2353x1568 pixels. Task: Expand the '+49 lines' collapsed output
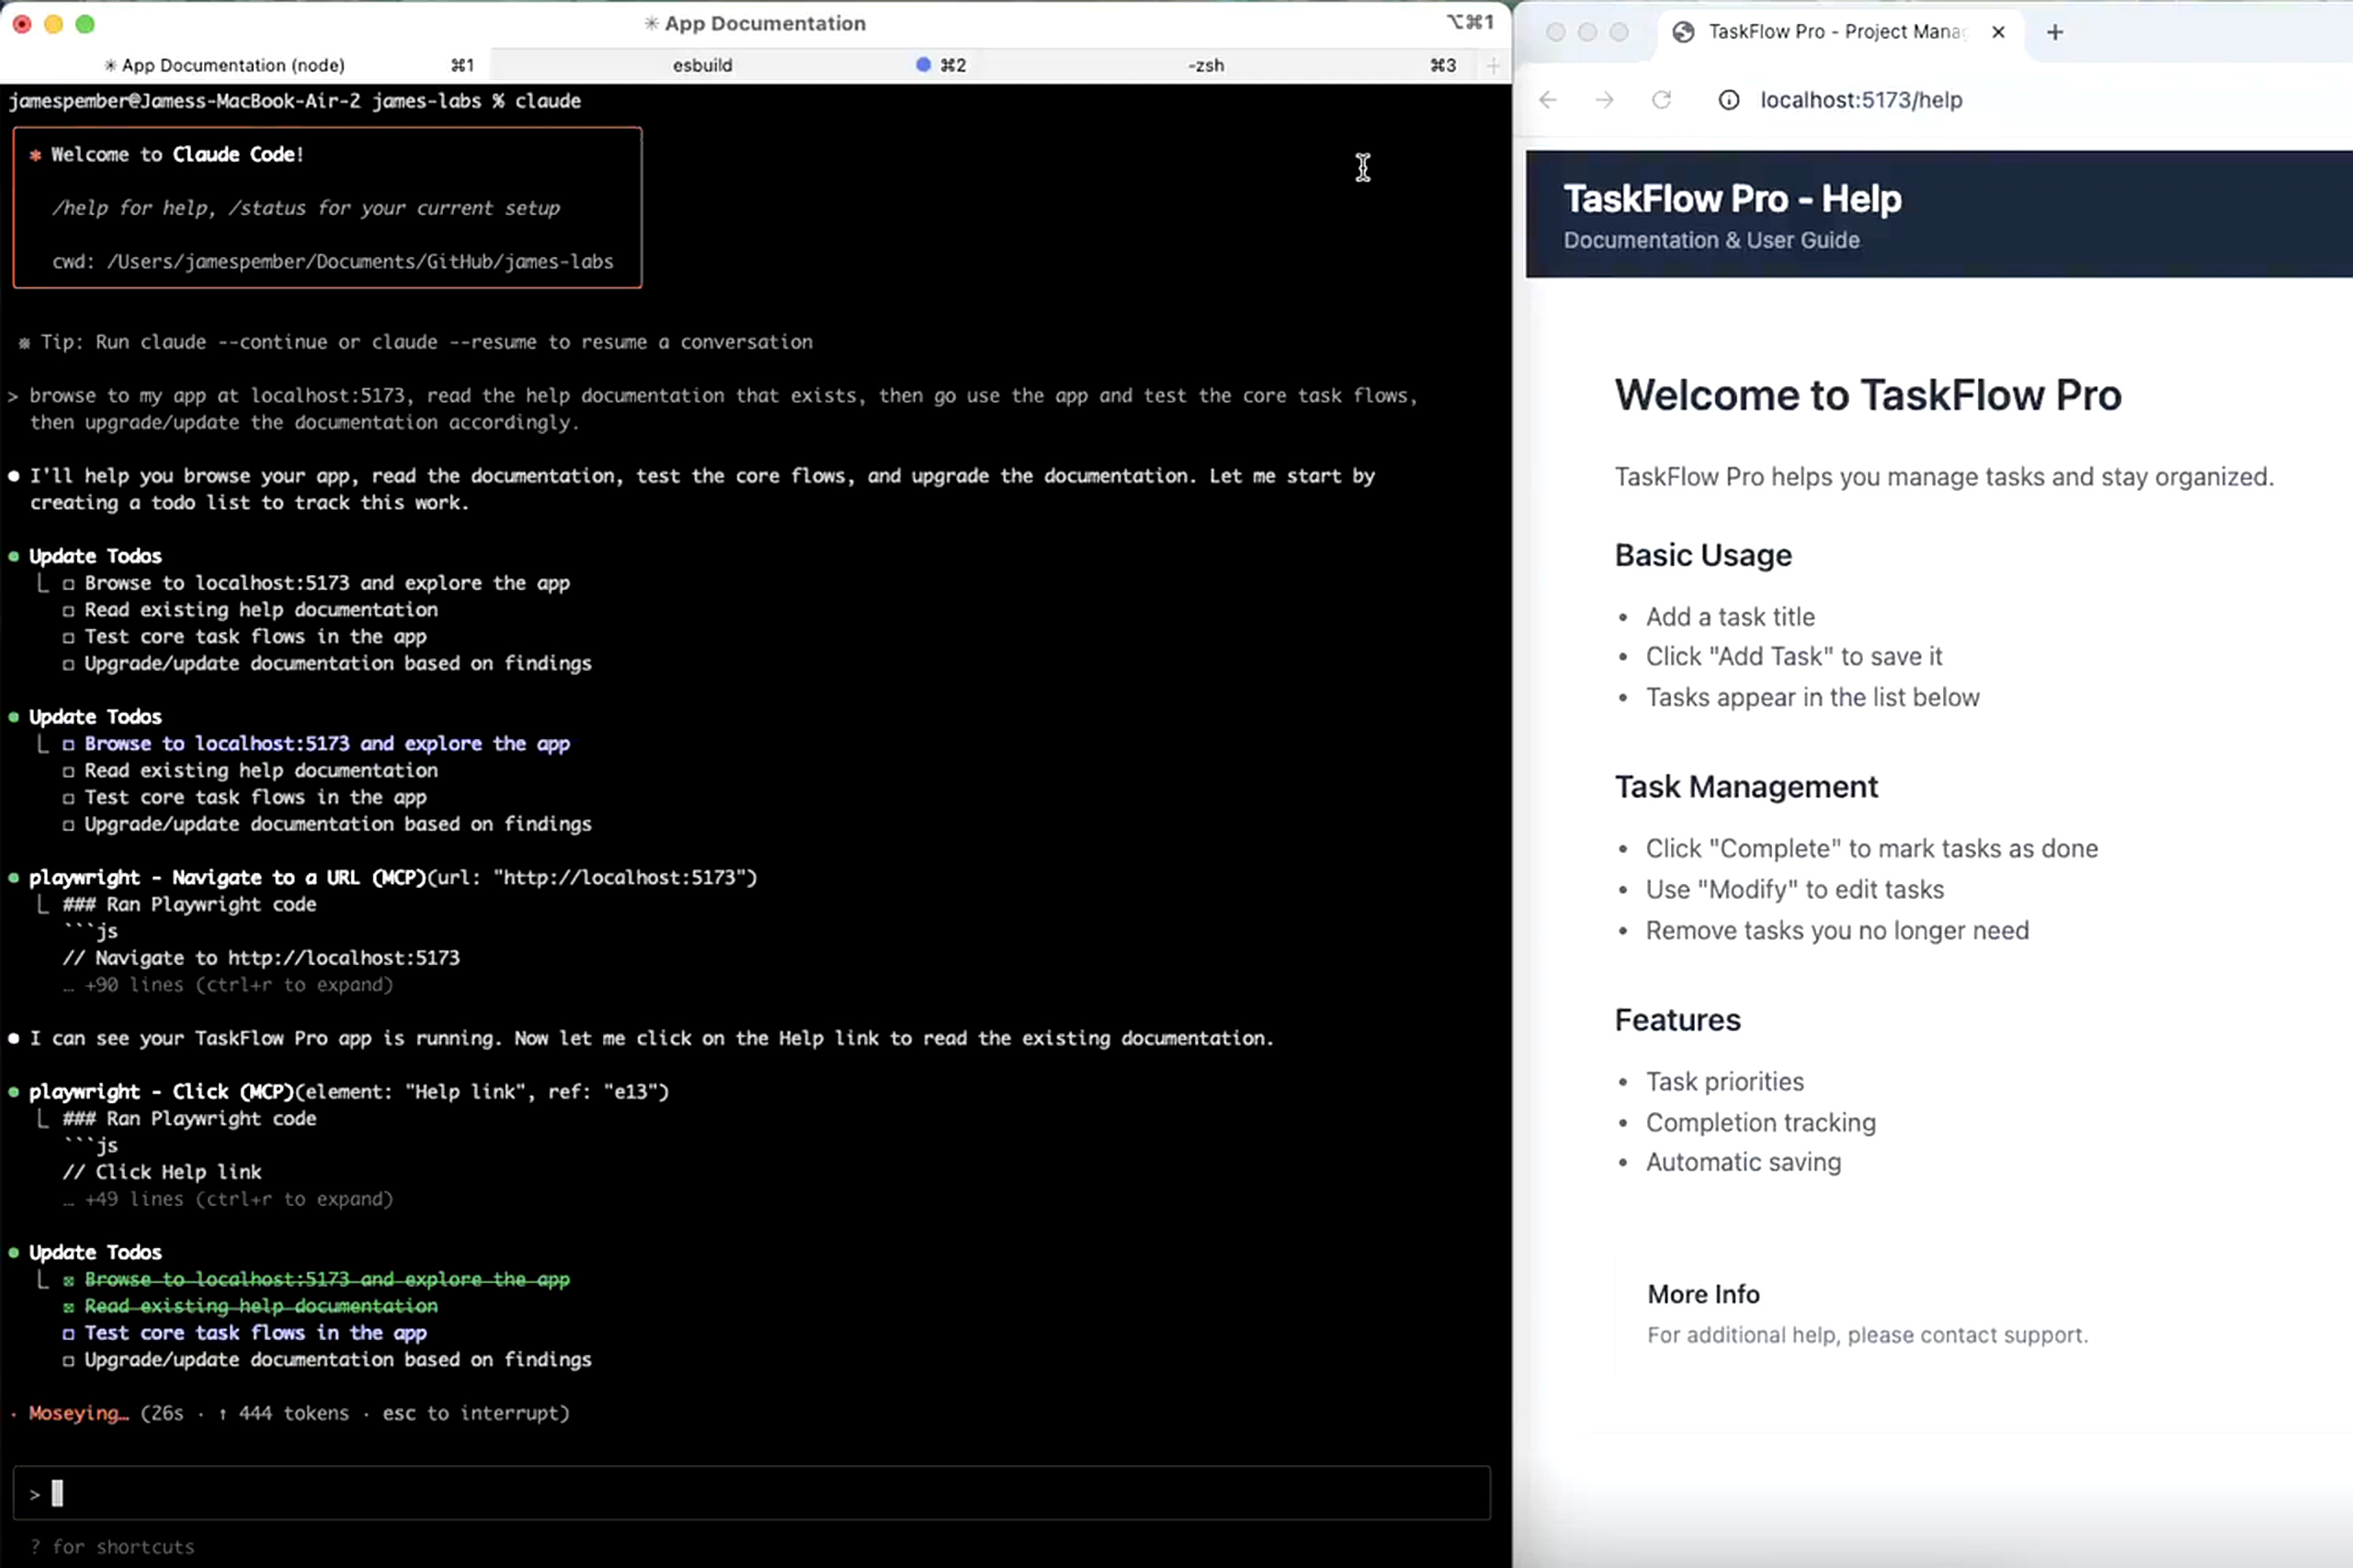click(x=238, y=1199)
